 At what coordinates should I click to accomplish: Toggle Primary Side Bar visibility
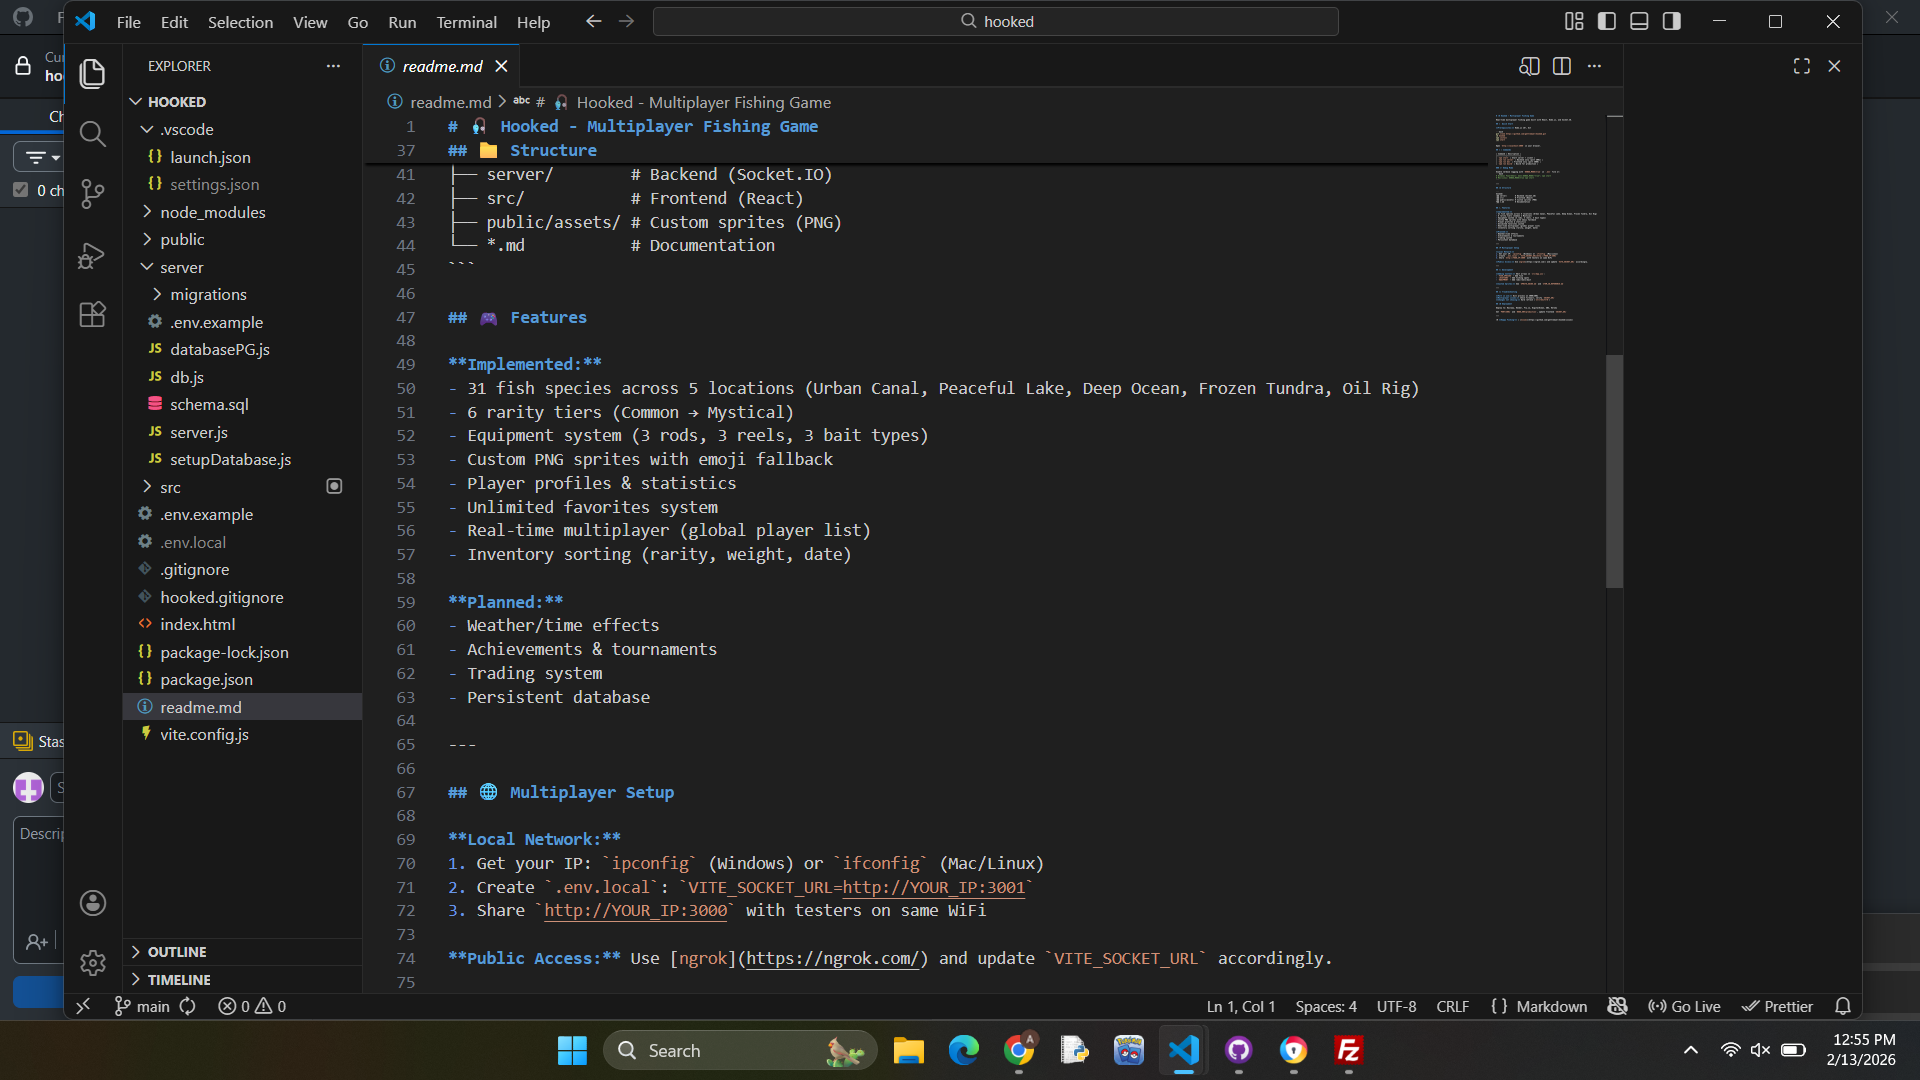click(x=1607, y=21)
